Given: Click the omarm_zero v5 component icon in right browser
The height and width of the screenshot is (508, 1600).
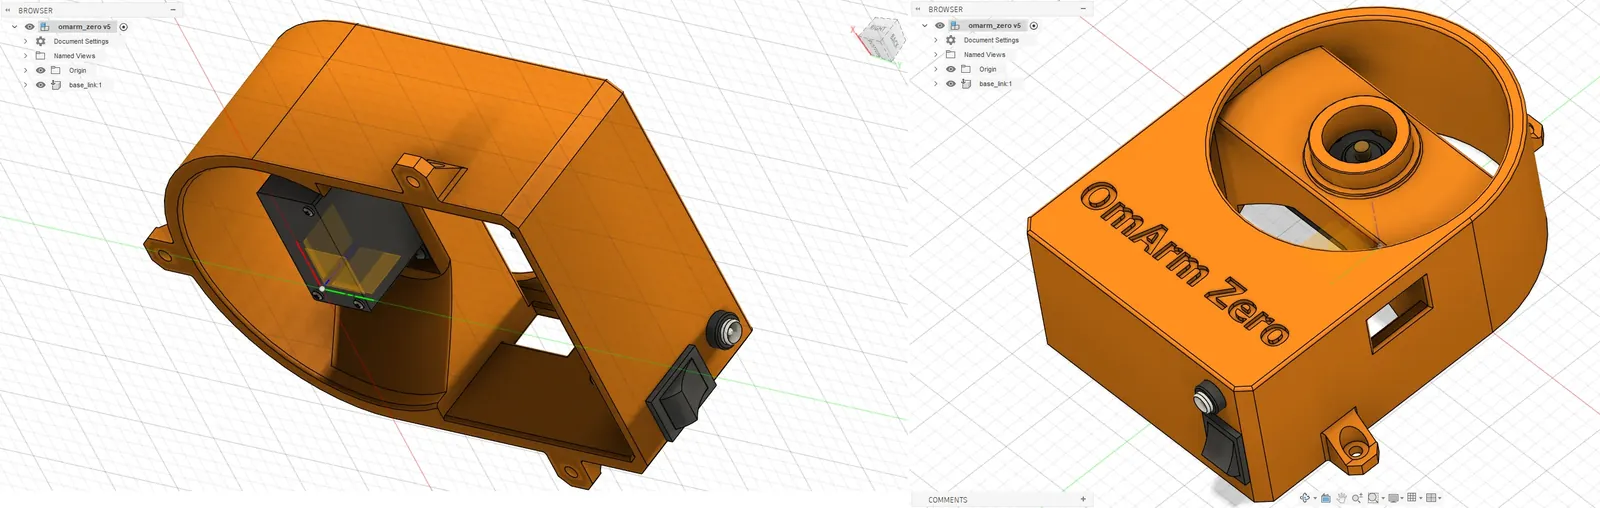Looking at the screenshot, I should 954,26.
